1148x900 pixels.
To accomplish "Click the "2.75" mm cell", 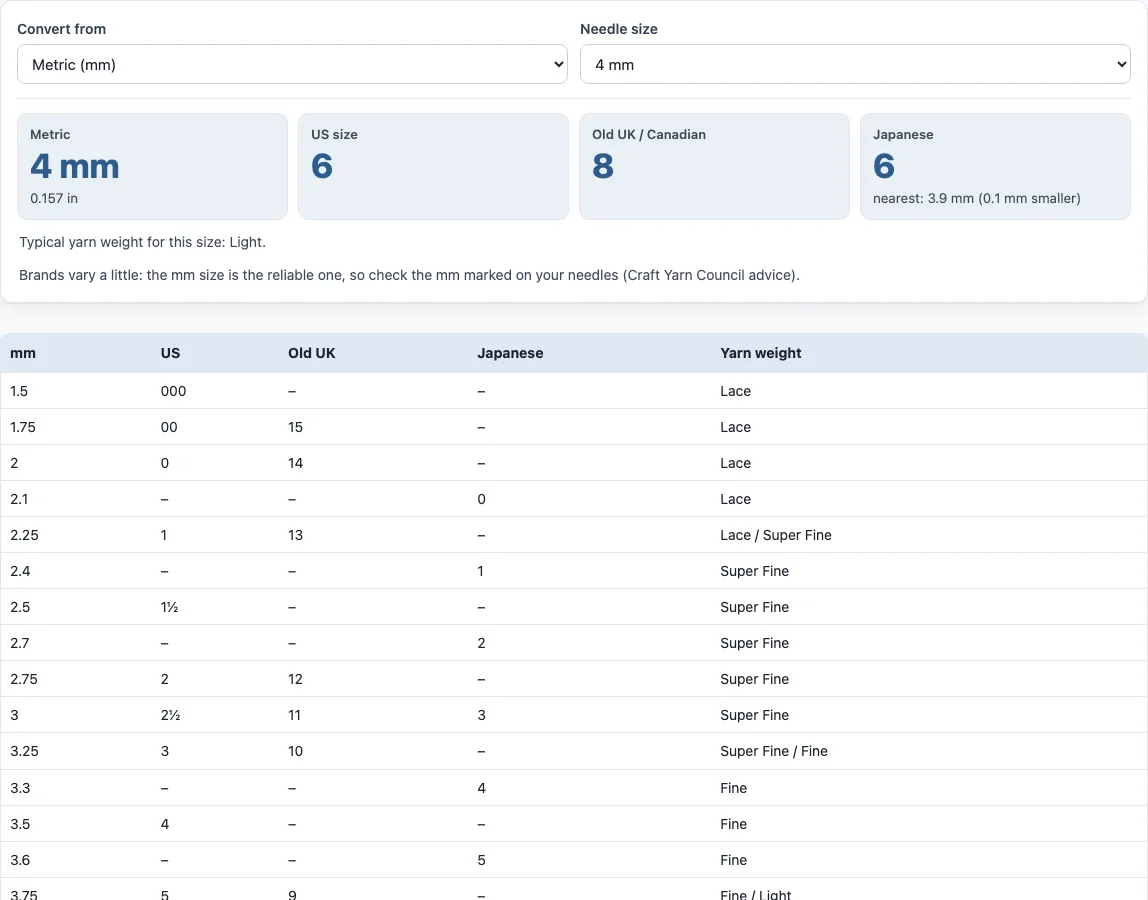I will pyautogui.click(x=24, y=678).
